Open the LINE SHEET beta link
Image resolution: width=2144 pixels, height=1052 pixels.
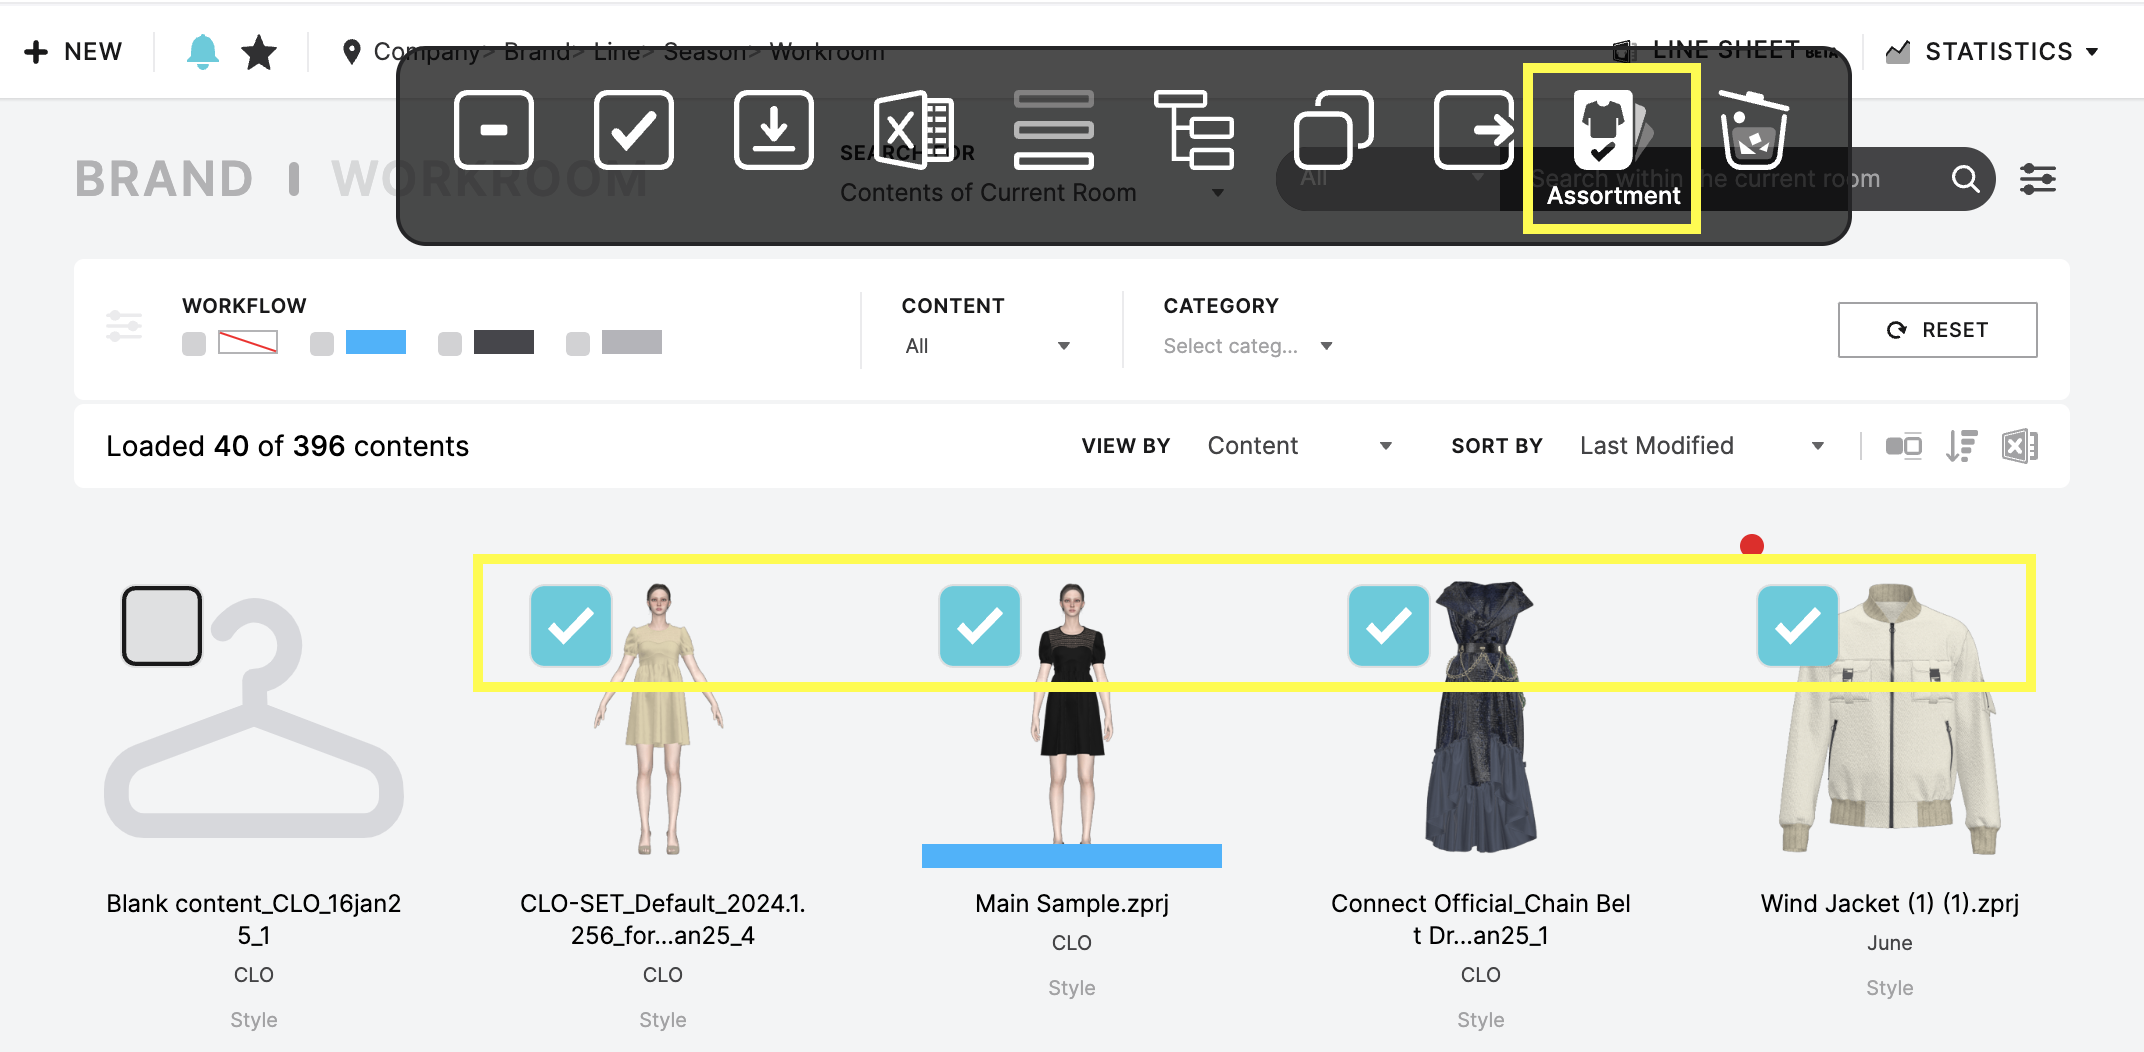point(1725,50)
